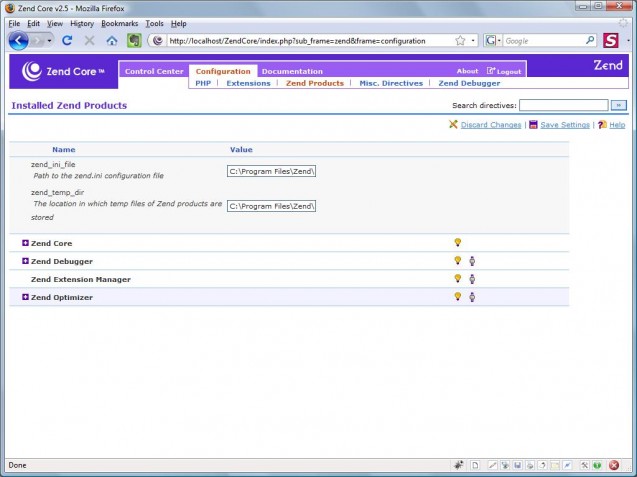Open the Tools menu

[154, 24]
